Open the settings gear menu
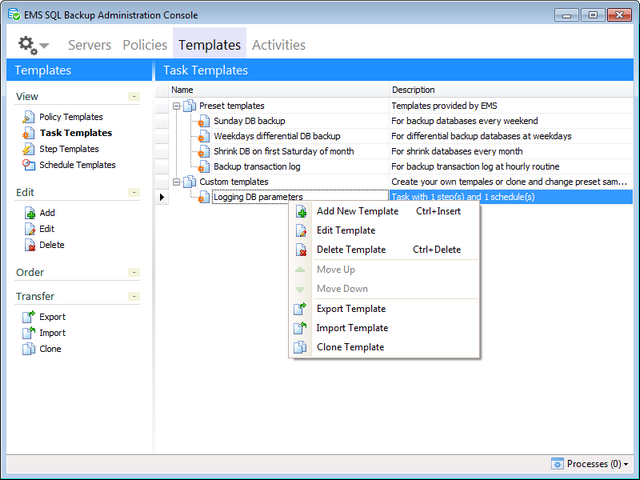Viewport: 640px width, 480px height. click(27, 45)
